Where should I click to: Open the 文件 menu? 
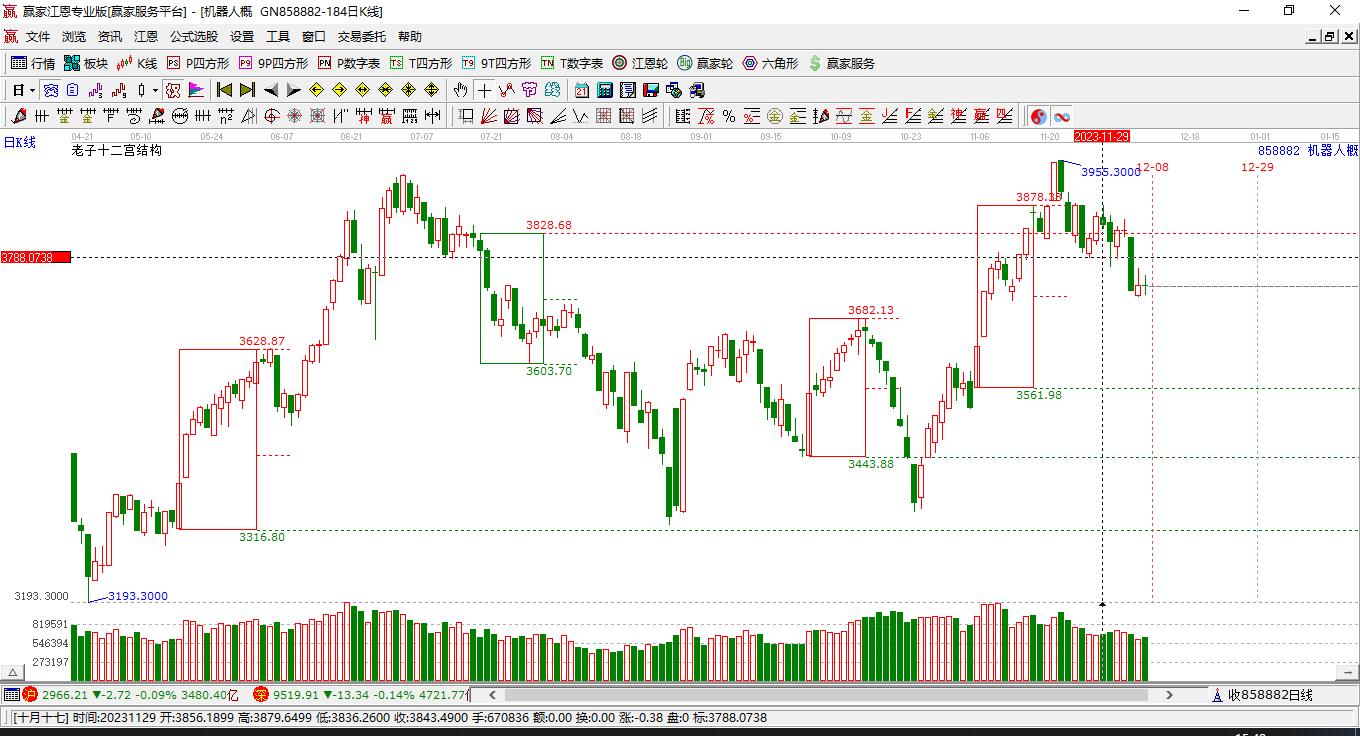38,37
